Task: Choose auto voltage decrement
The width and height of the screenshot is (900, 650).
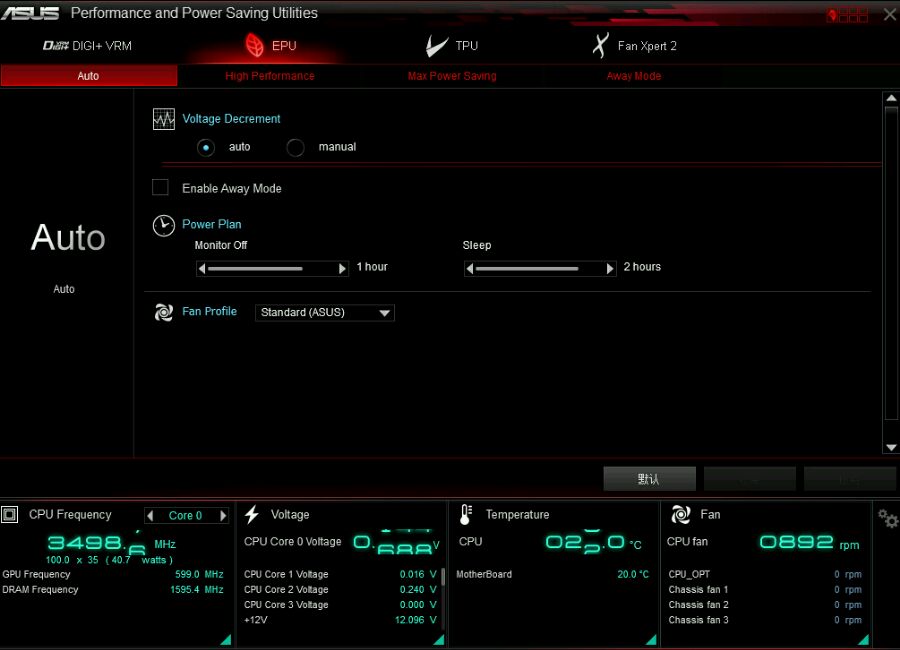Action: 206,148
